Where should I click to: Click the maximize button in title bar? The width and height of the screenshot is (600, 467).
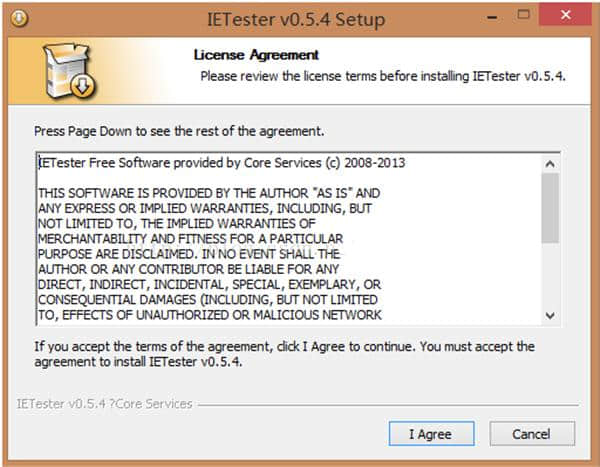coord(520,14)
